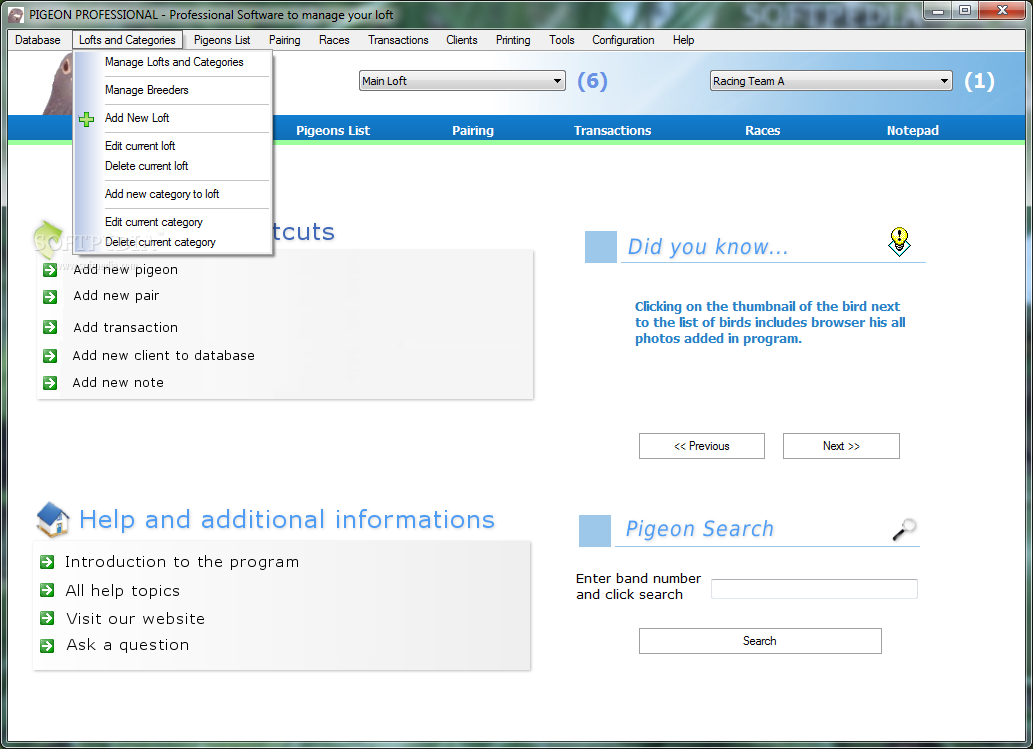Click the green arrow icon beside All help topics
The width and height of the screenshot is (1033, 749).
click(47, 590)
